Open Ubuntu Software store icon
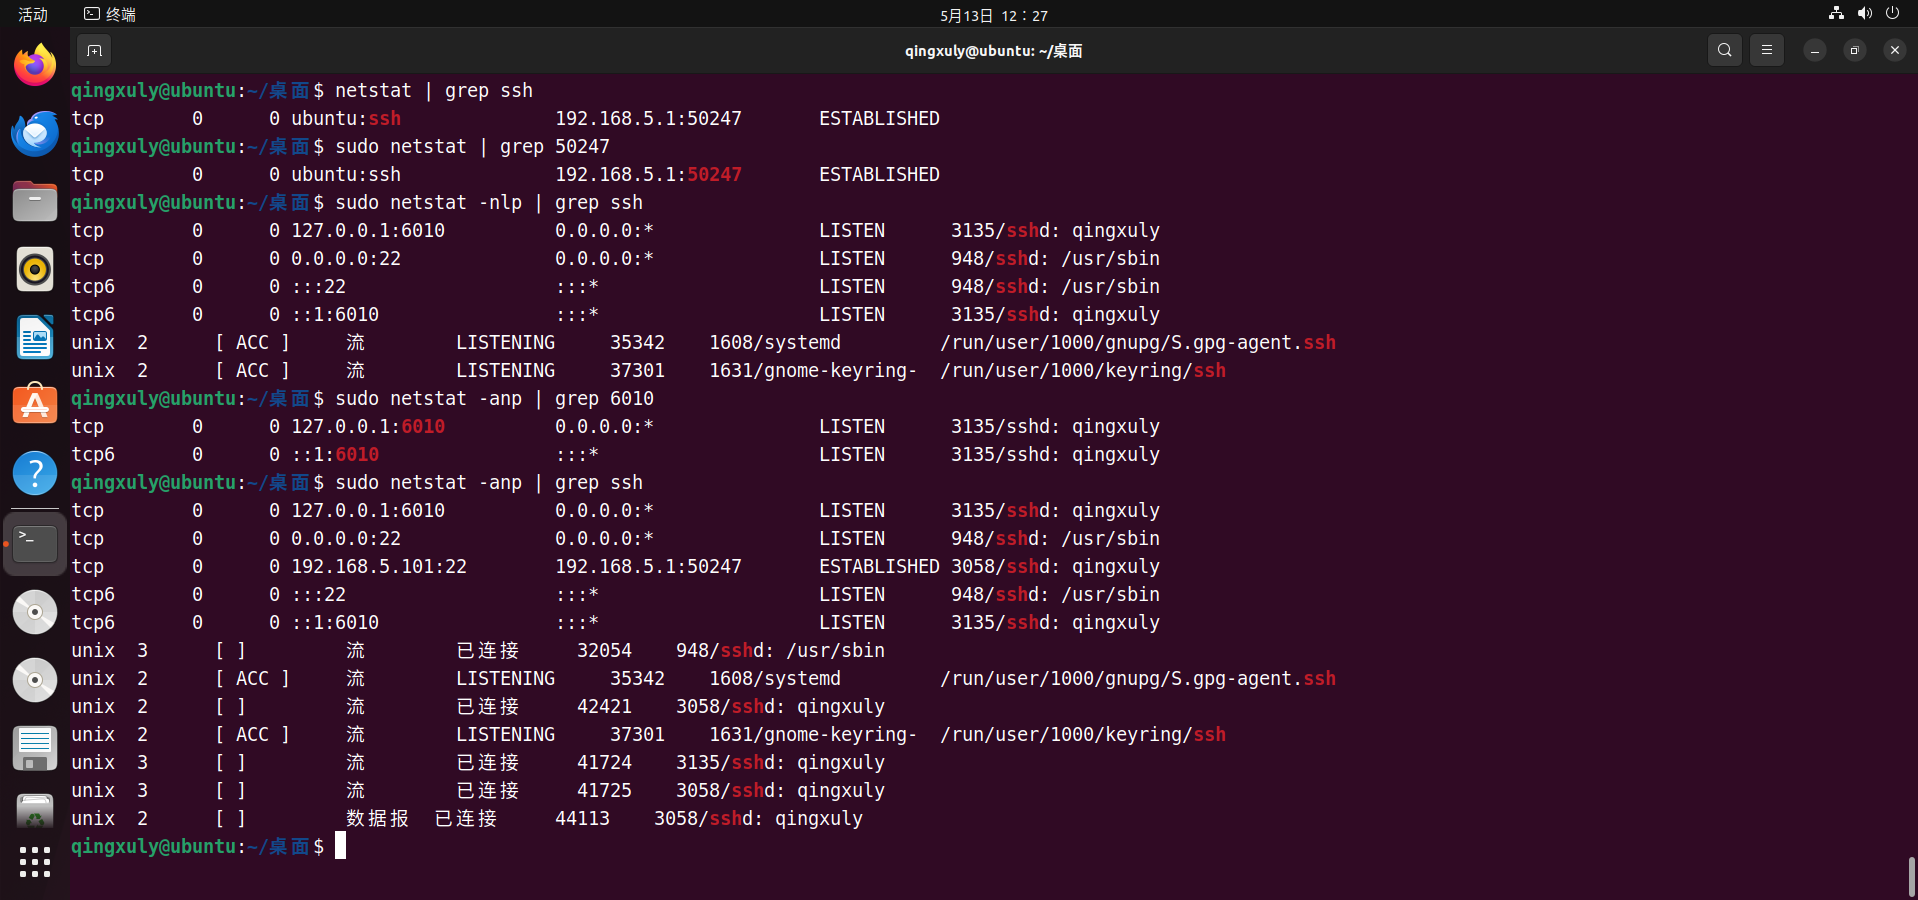This screenshot has width=1918, height=900. [x=35, y=405]
